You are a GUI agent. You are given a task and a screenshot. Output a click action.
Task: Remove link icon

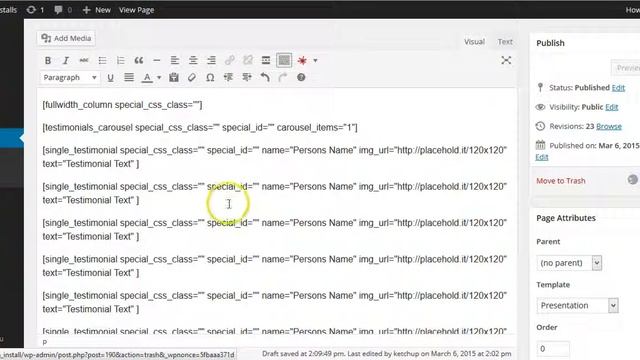click(248, 60)
